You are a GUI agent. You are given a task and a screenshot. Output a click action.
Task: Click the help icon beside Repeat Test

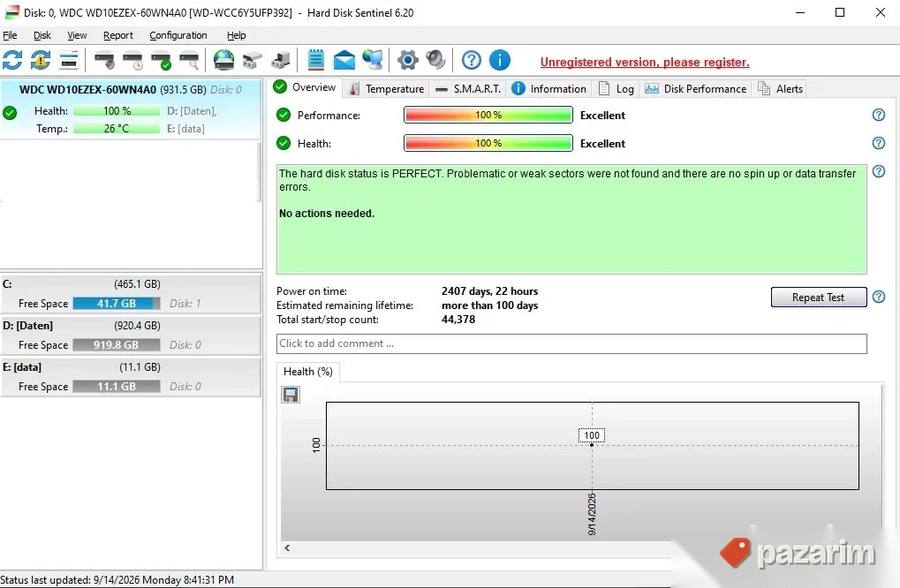click(x=878, y=297)
